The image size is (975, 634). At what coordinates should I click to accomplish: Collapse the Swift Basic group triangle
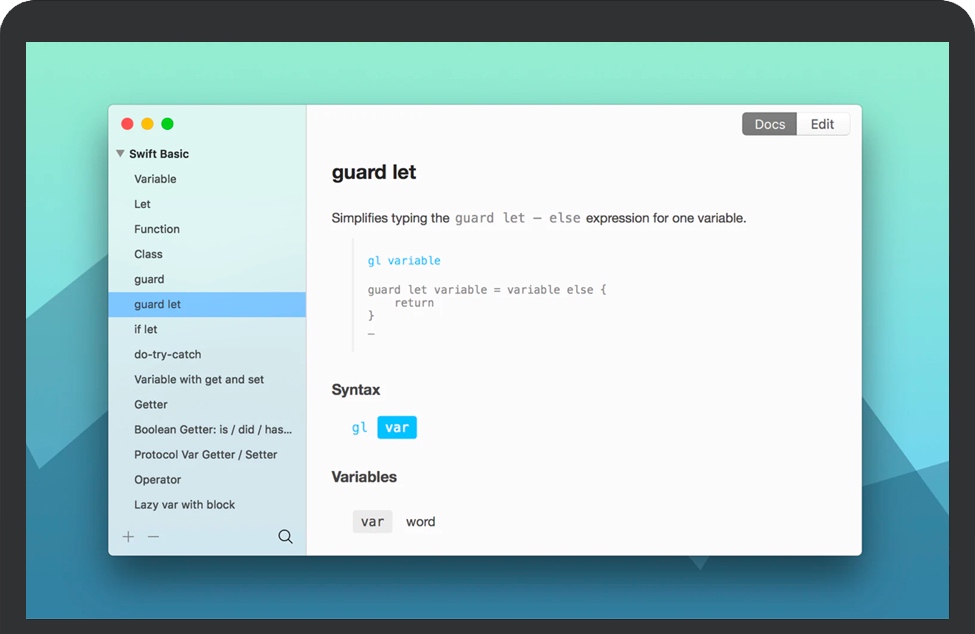120,154
